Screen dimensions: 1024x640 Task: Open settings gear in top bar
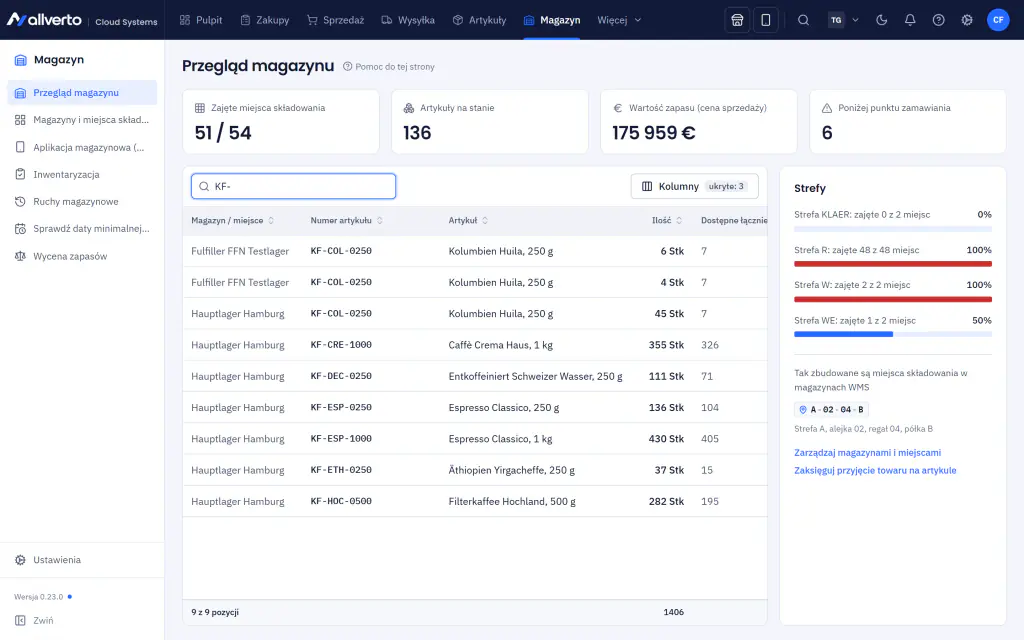tap(967, 20)
